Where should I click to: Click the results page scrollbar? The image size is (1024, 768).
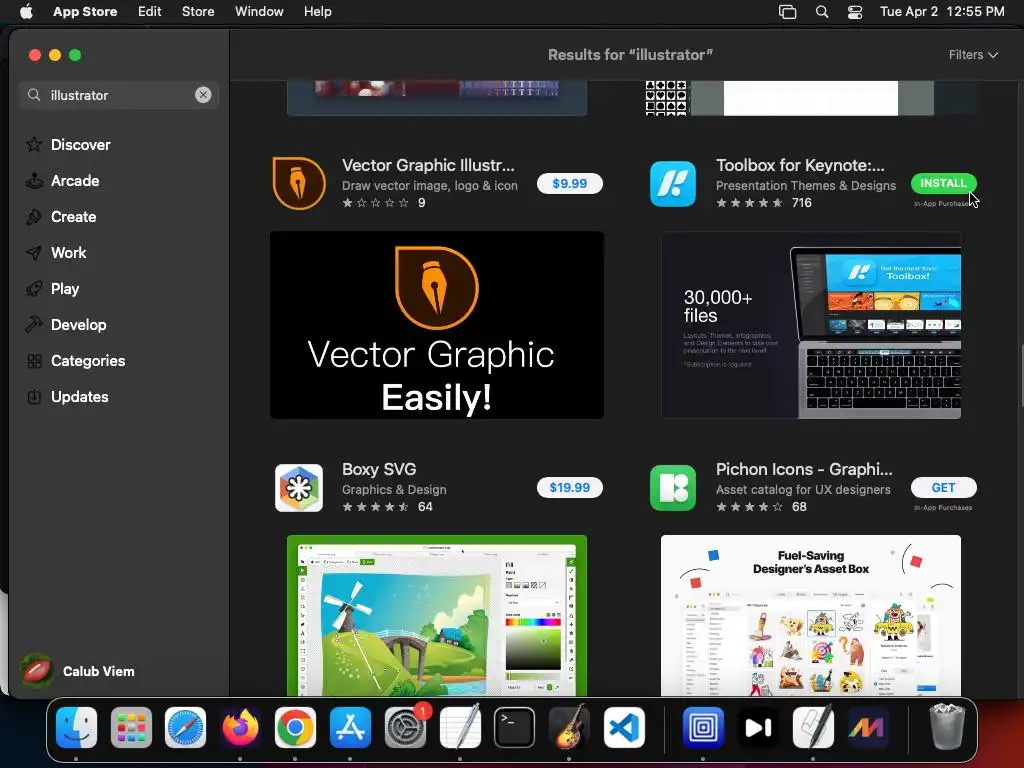click(x=1020, y=376)
